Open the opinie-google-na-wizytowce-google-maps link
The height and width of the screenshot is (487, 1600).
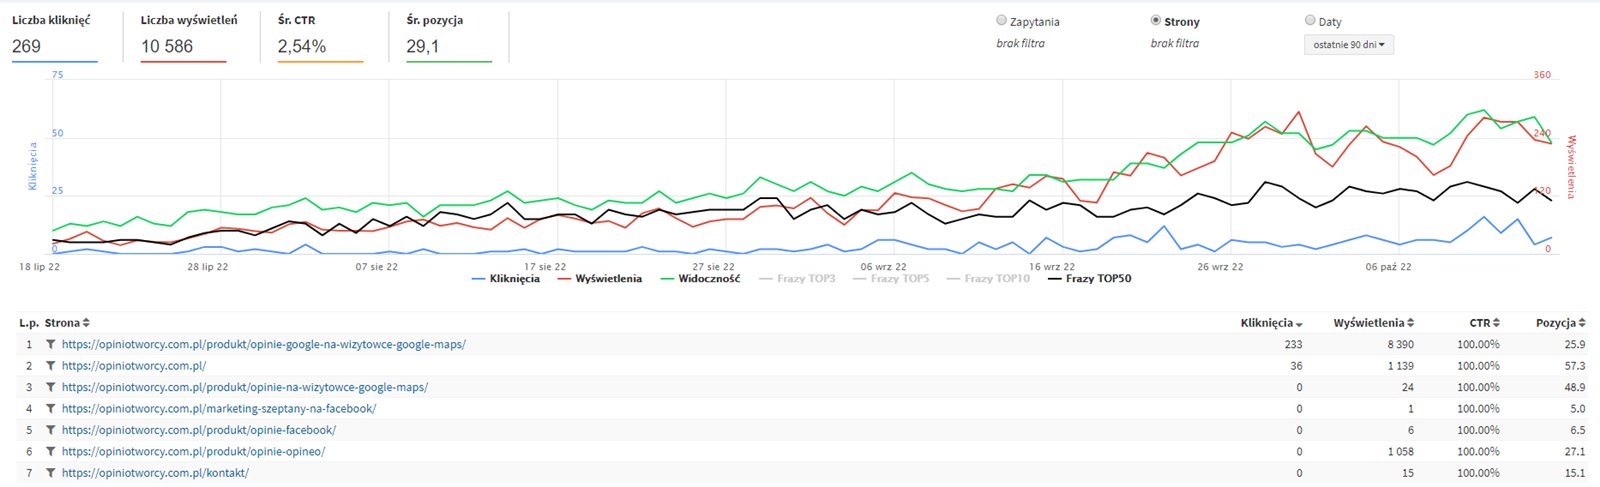pyautogui.click(x=264, y=344)
